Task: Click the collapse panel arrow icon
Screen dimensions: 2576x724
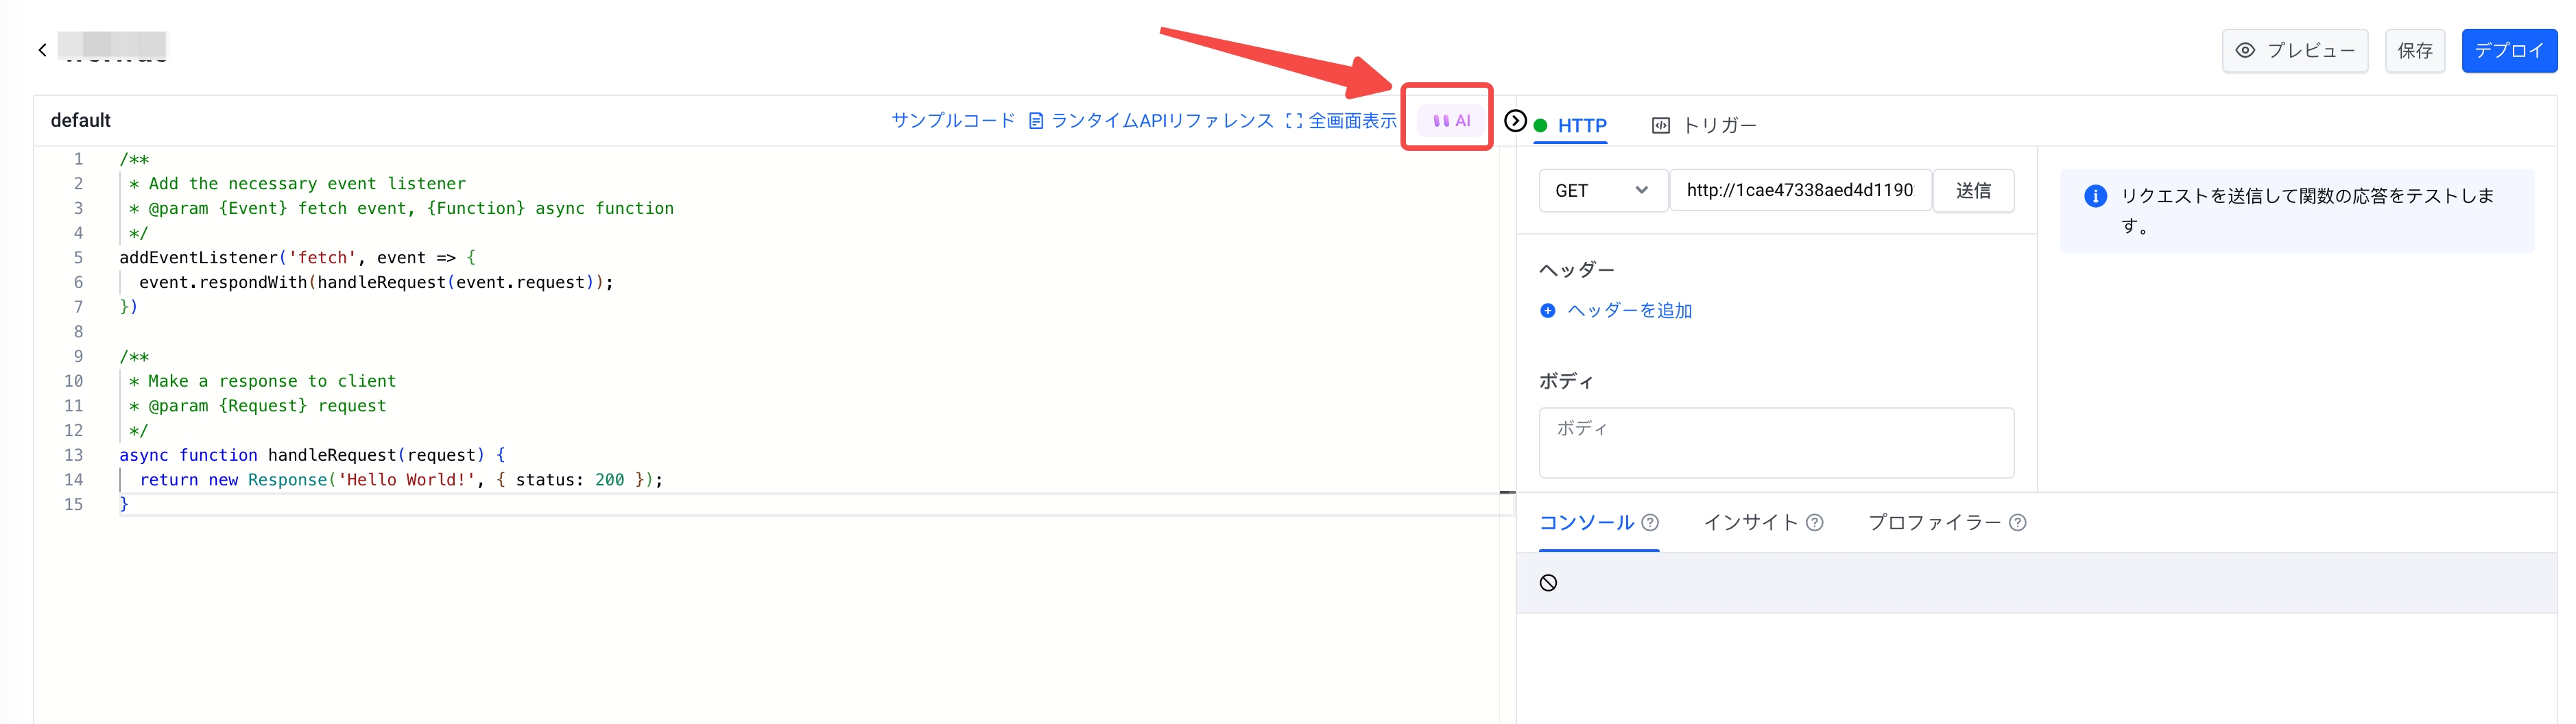Action: tap(1515, 121)
